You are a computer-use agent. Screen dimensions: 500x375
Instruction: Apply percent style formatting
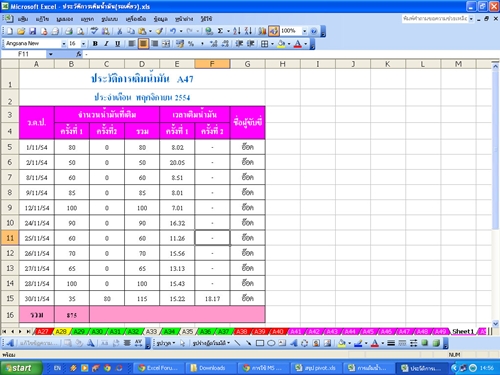[x=191, y=44]
